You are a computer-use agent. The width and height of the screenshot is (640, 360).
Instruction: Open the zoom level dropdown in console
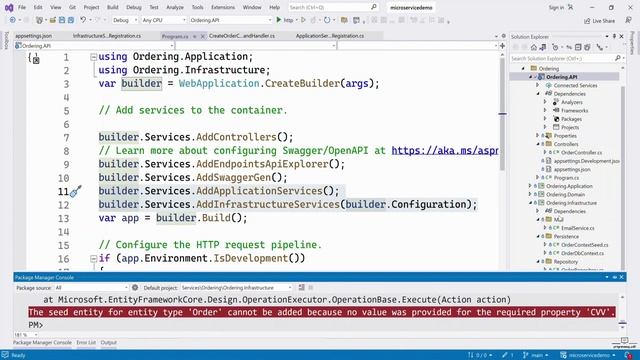26,335
